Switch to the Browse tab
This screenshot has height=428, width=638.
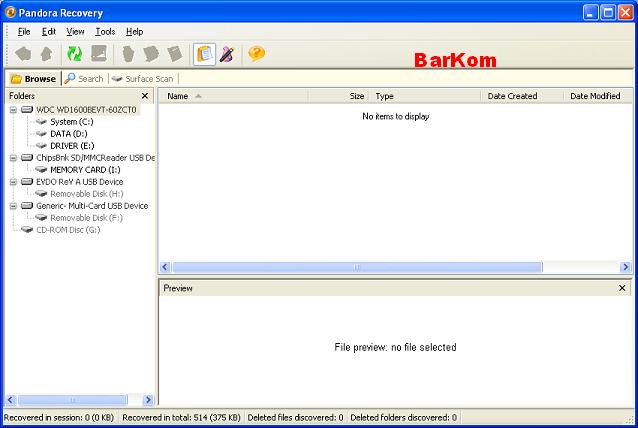[33, 79]
